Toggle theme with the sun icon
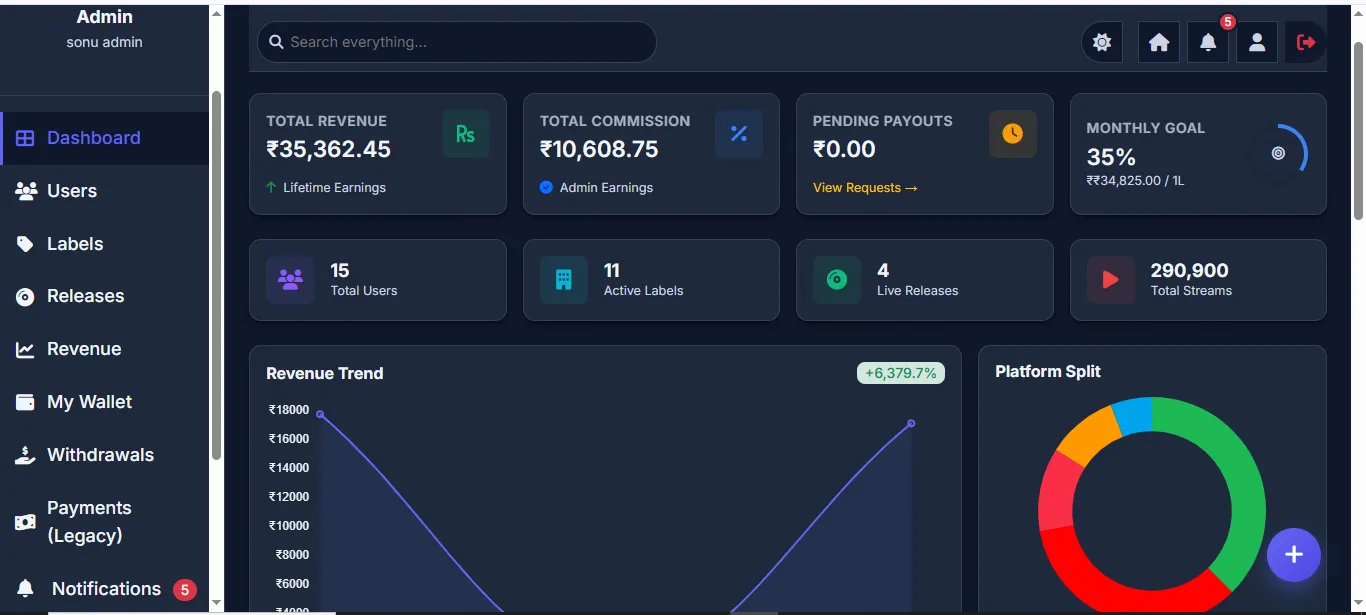This screenshot has width=1366, height=615. 1102,42
